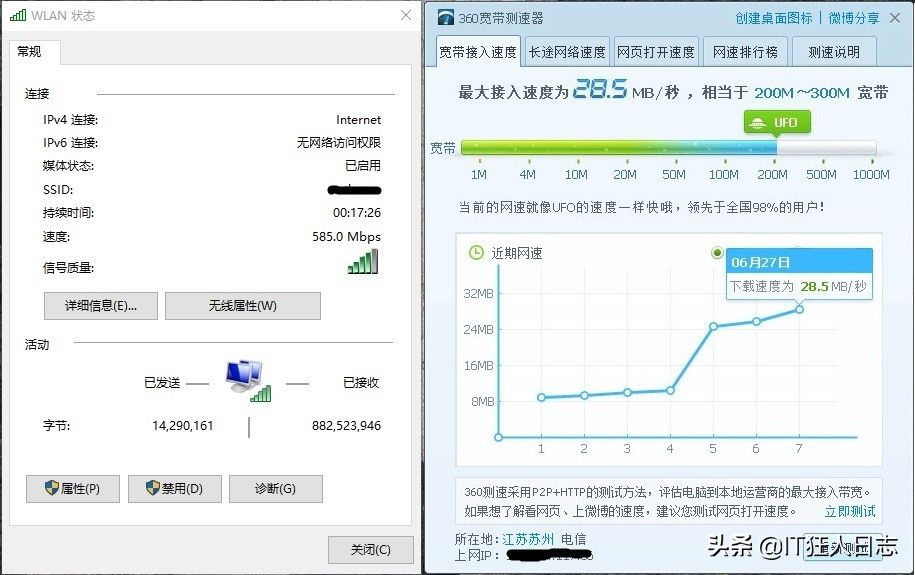915x575 pixels.
Task: Click the signal quality bars icon
Action: click(363, 262)
